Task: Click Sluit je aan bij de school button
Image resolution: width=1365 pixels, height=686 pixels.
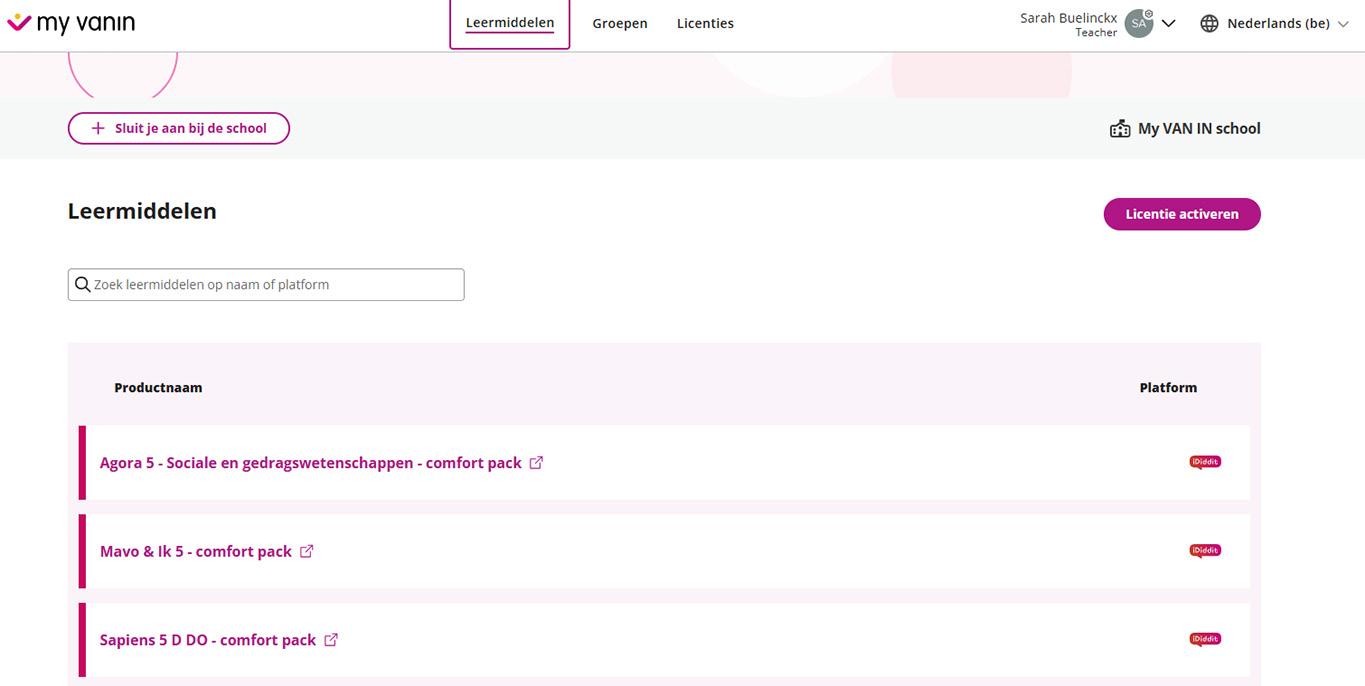Action: point(179,128)
